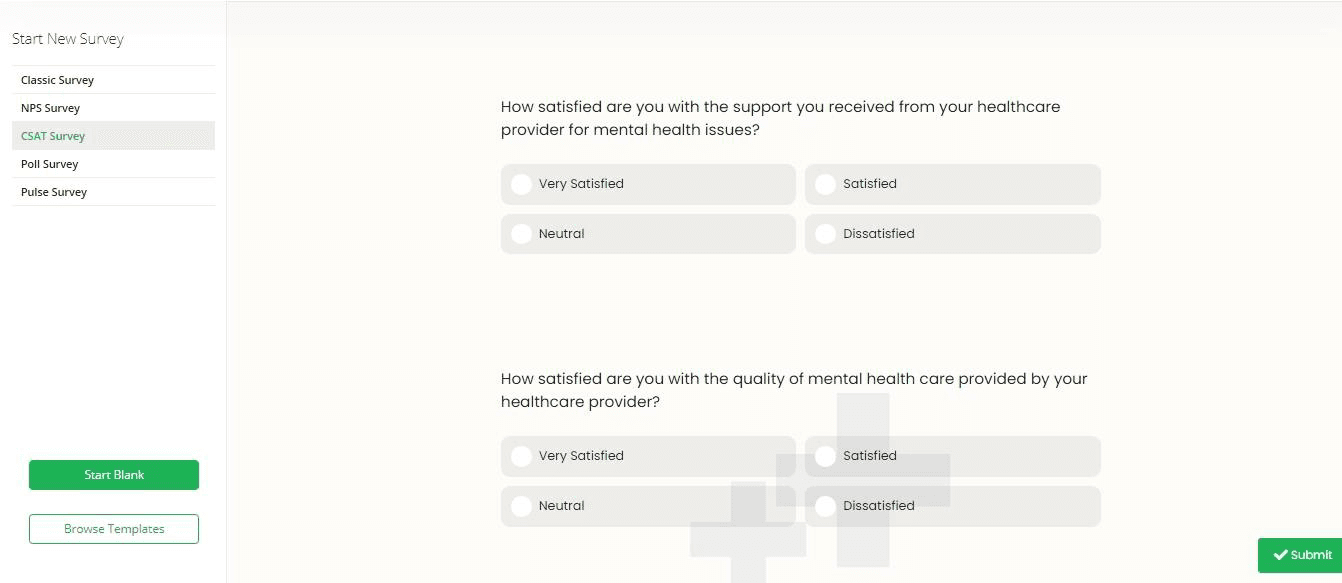Screen dimensions: 1342x583
Task: Click the checkmark icon on the Submit button
Action: pyautogui.click(x=1280, y=555)
